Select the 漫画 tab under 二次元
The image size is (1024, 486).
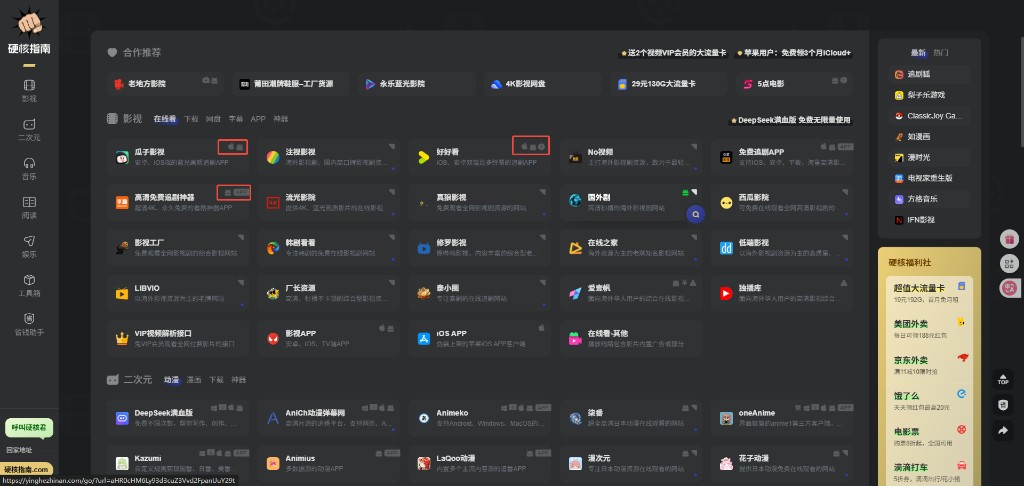click(194, 380)
